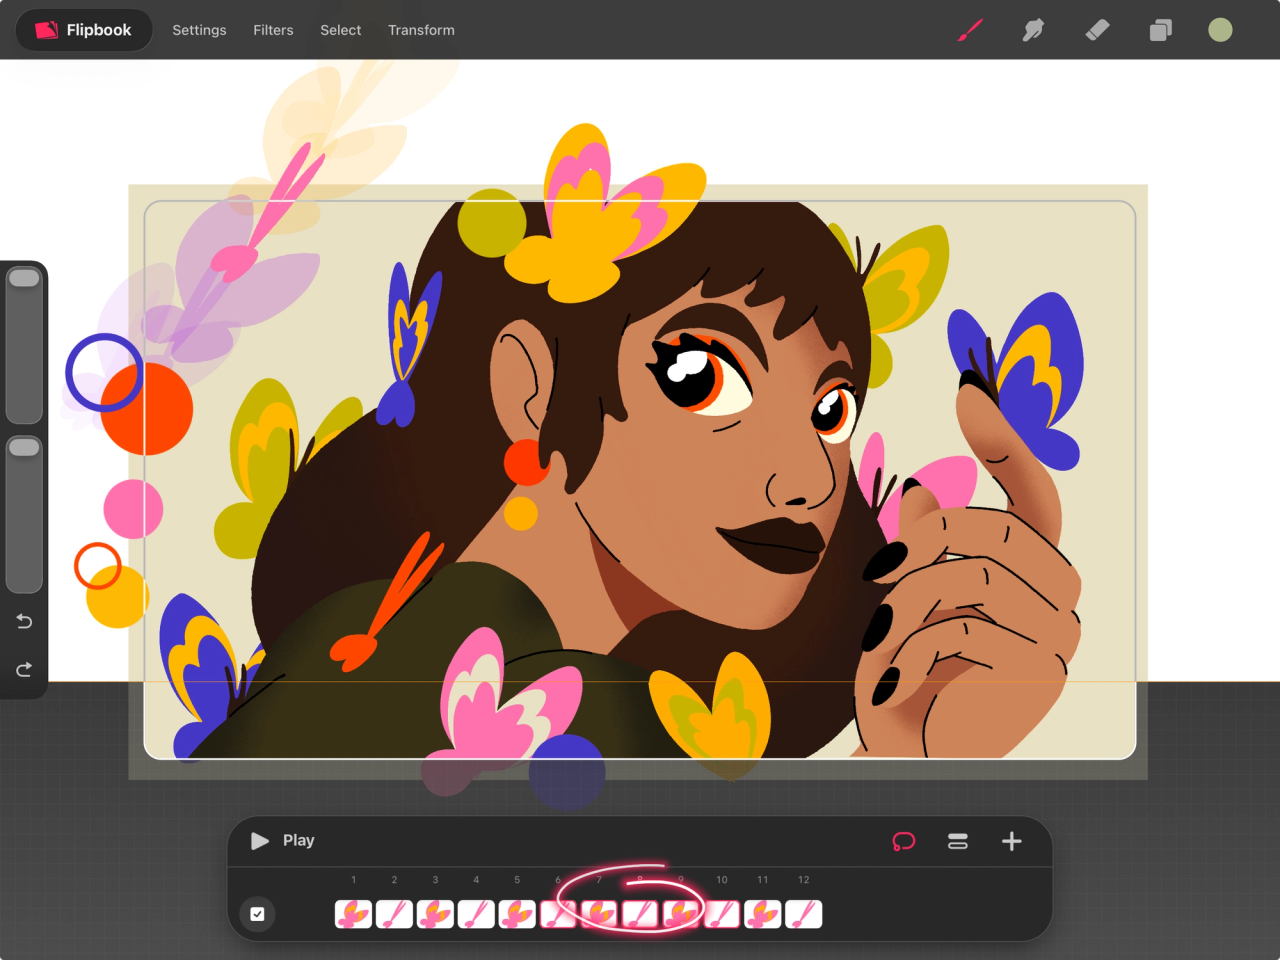Toggle the checkbox beside the frame strip
Viewport: 1280px width, 960px height.
coord(257,913)
